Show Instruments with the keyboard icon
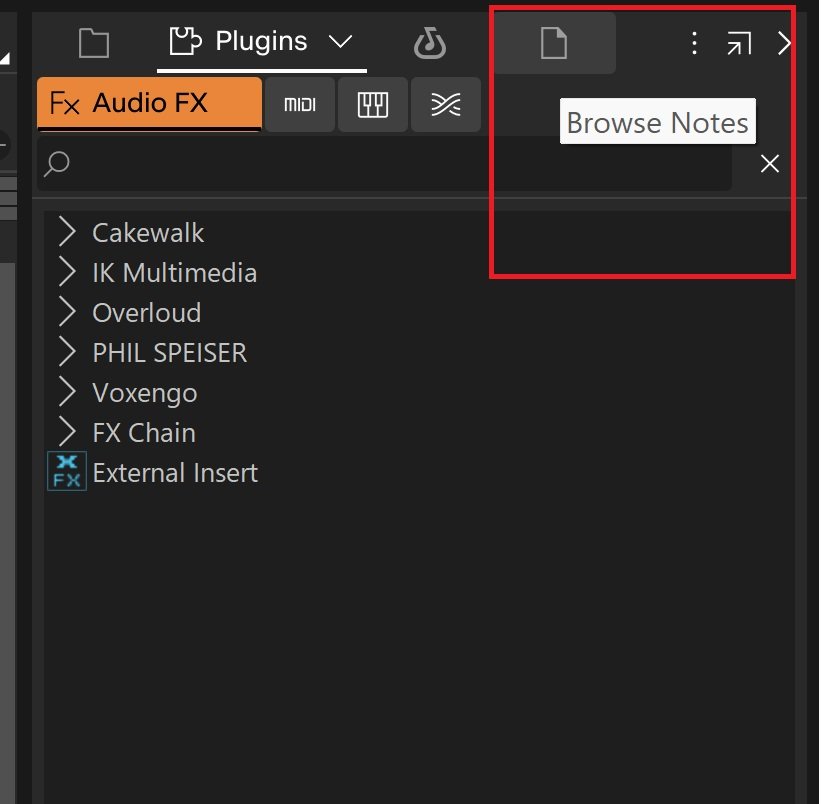The width and height of the screenshot is (822, 804). [x=373, y=104]
